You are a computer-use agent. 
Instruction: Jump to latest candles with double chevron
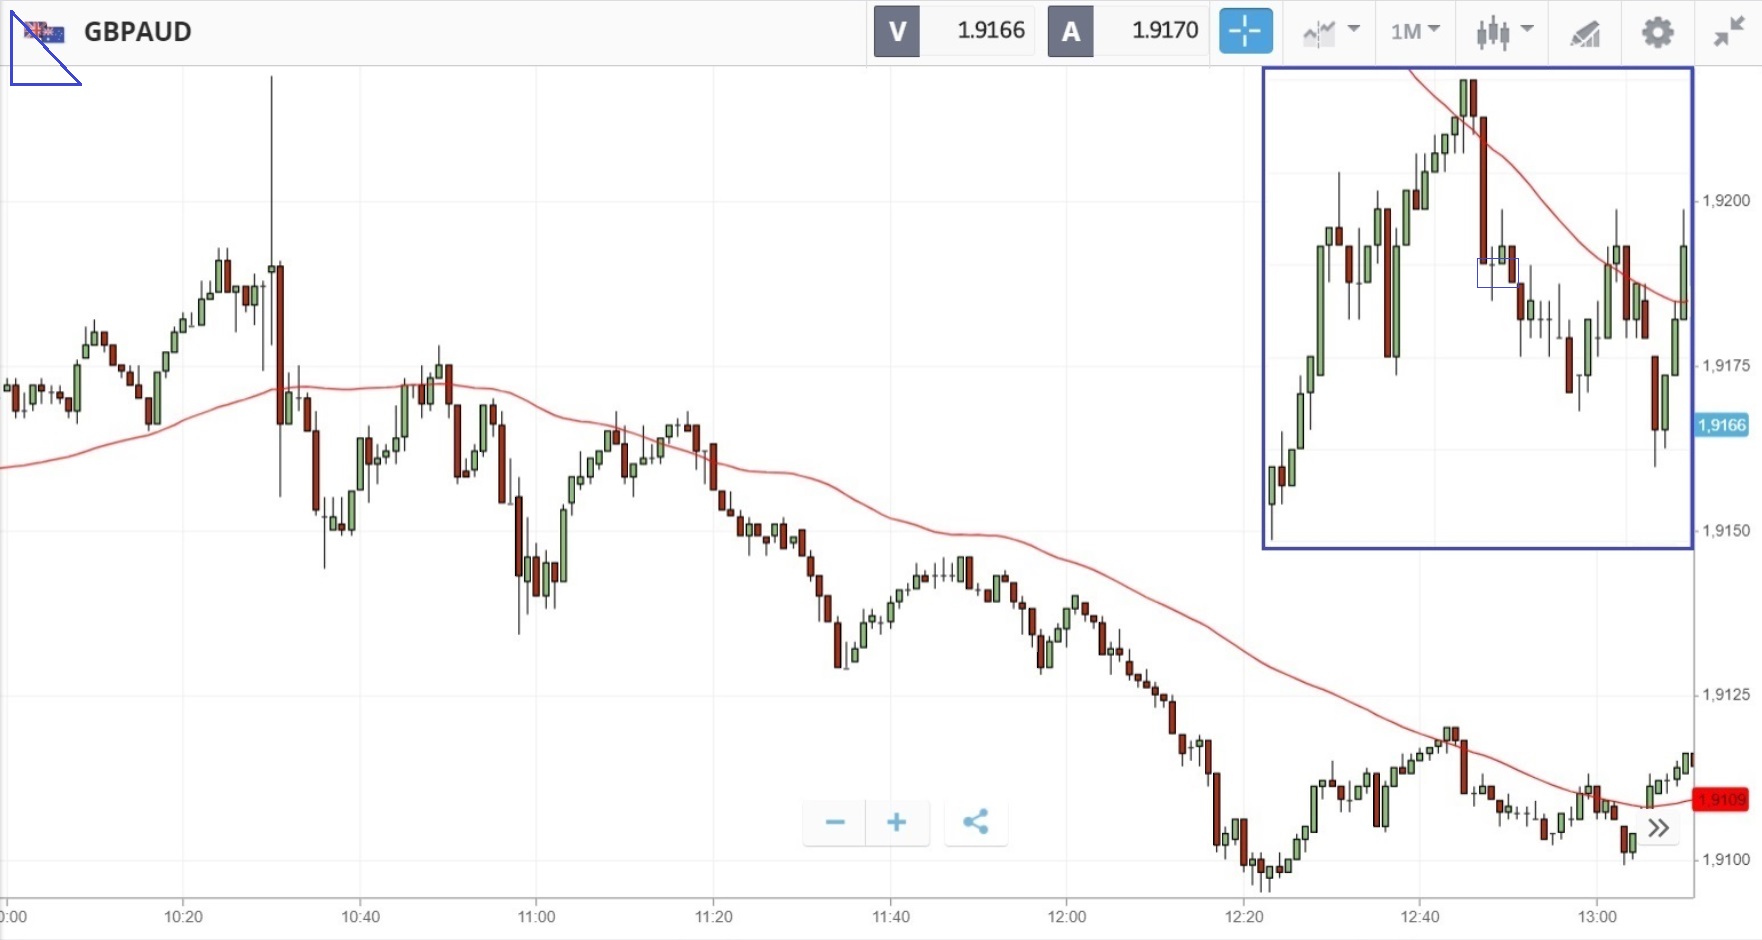click(1659, 828)
